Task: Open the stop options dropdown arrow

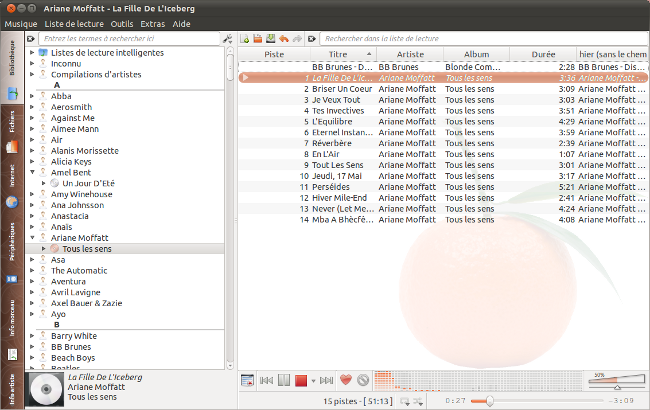Action: pos(313,381)
